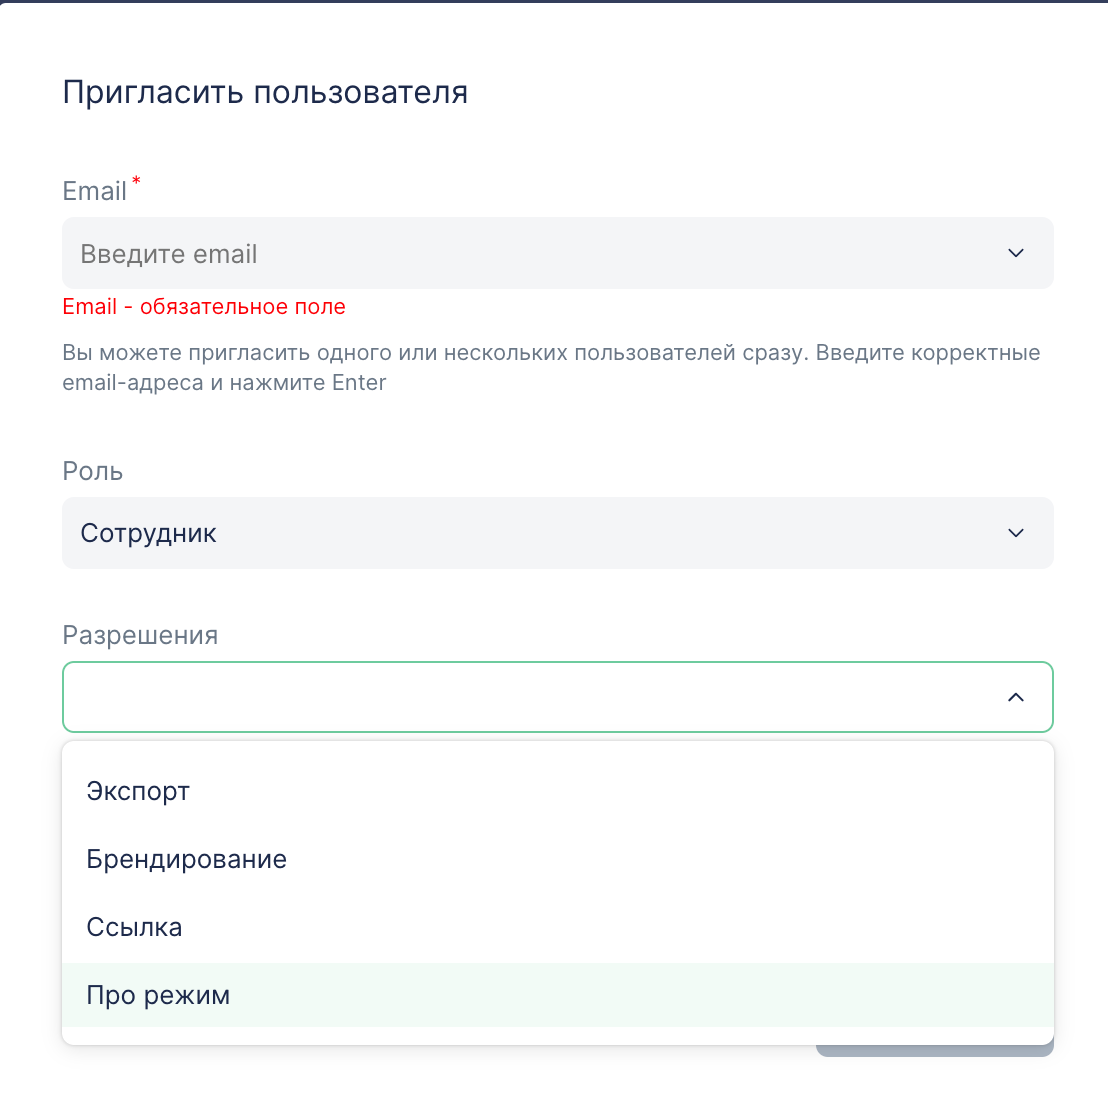Click the red "Email - обязательное поле" error
1108x1118 pixels.
coord(204,307)
